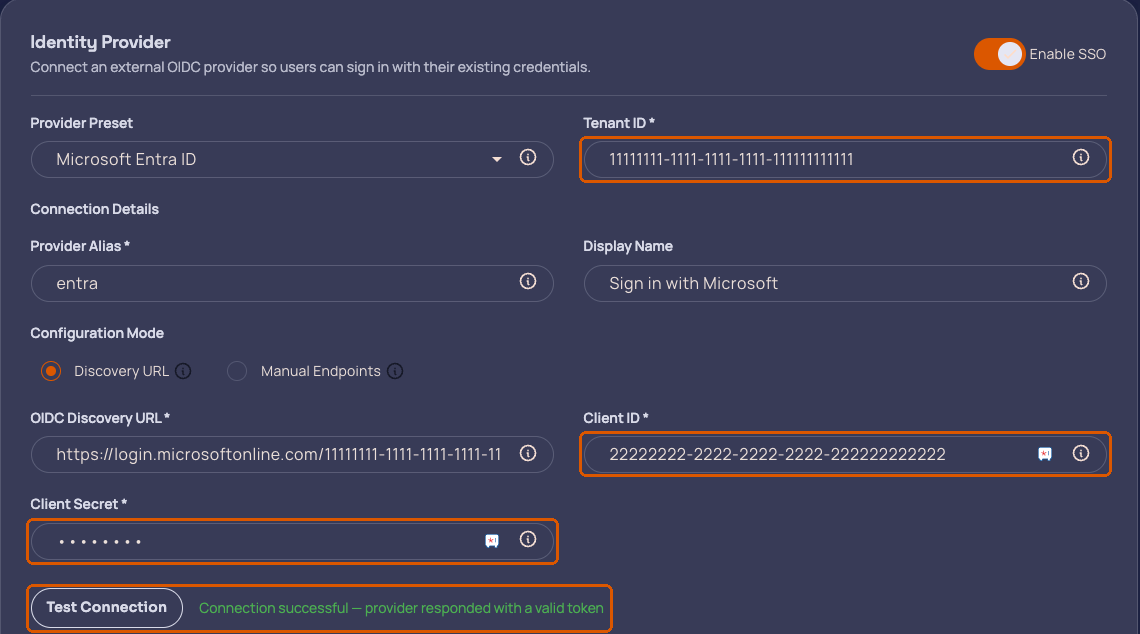Click the Test Connection button

coord(106,608)
